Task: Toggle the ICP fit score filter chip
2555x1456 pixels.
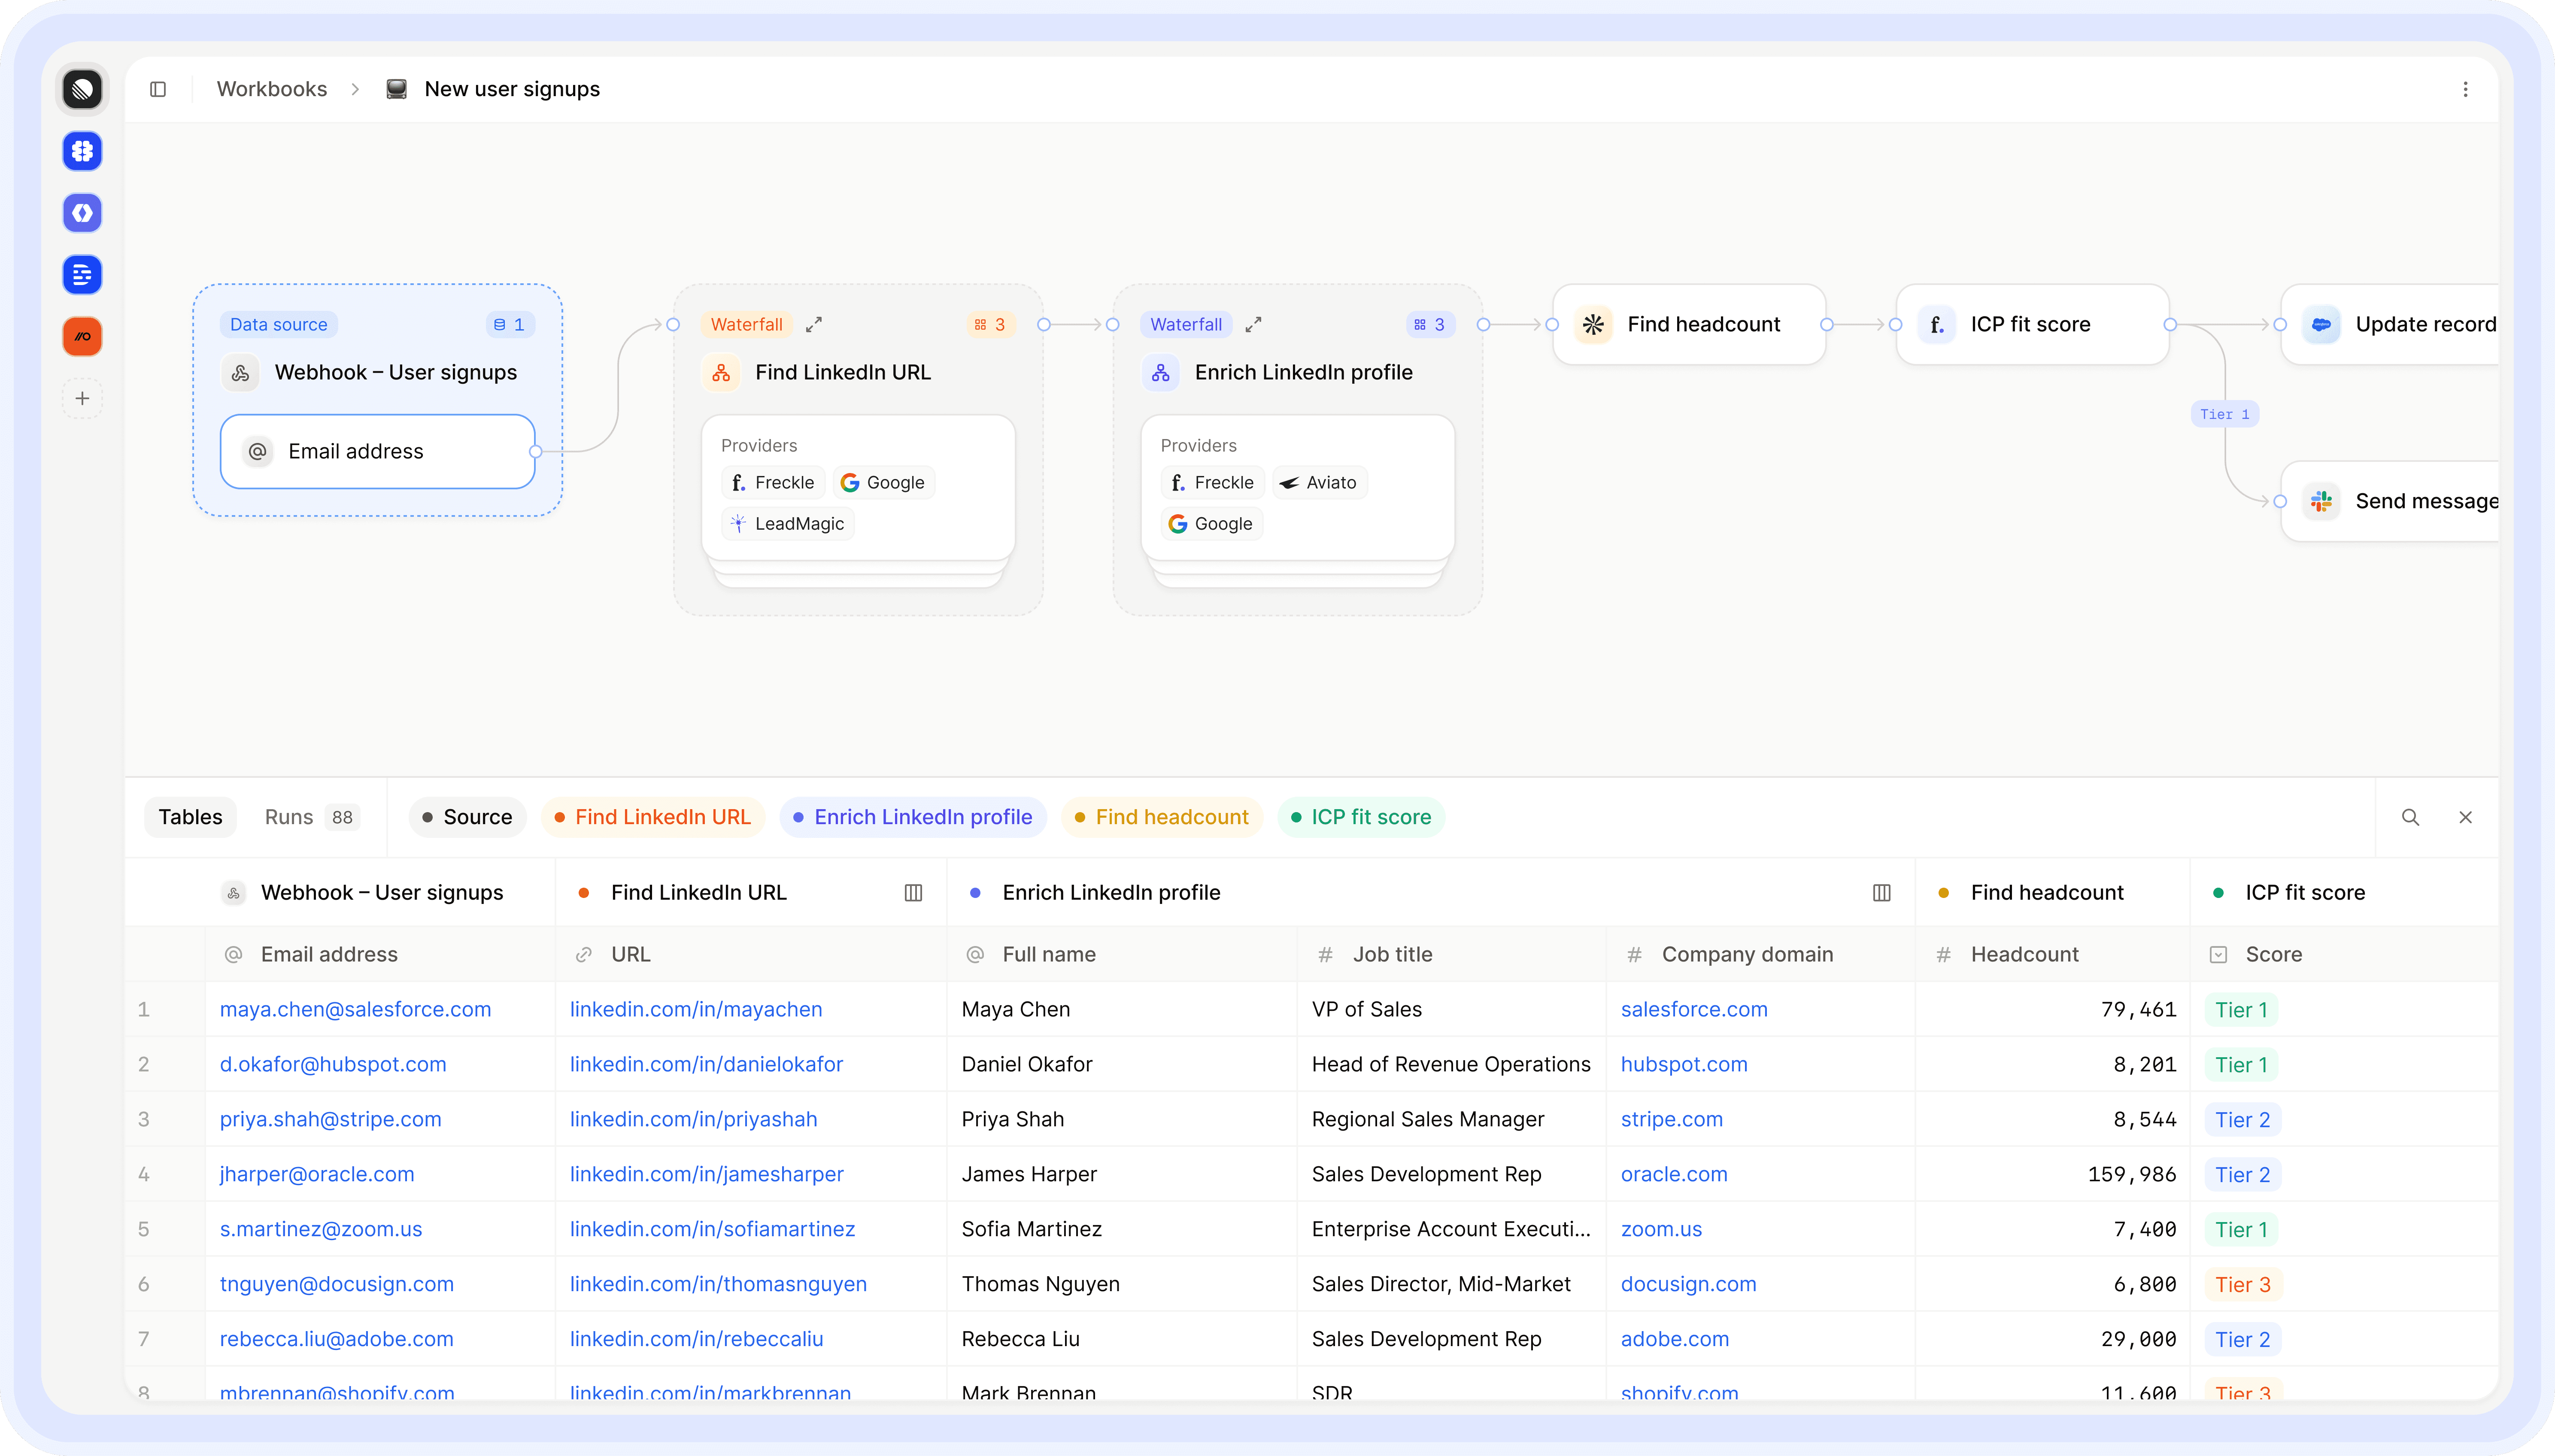Action: coord(1361,817)
